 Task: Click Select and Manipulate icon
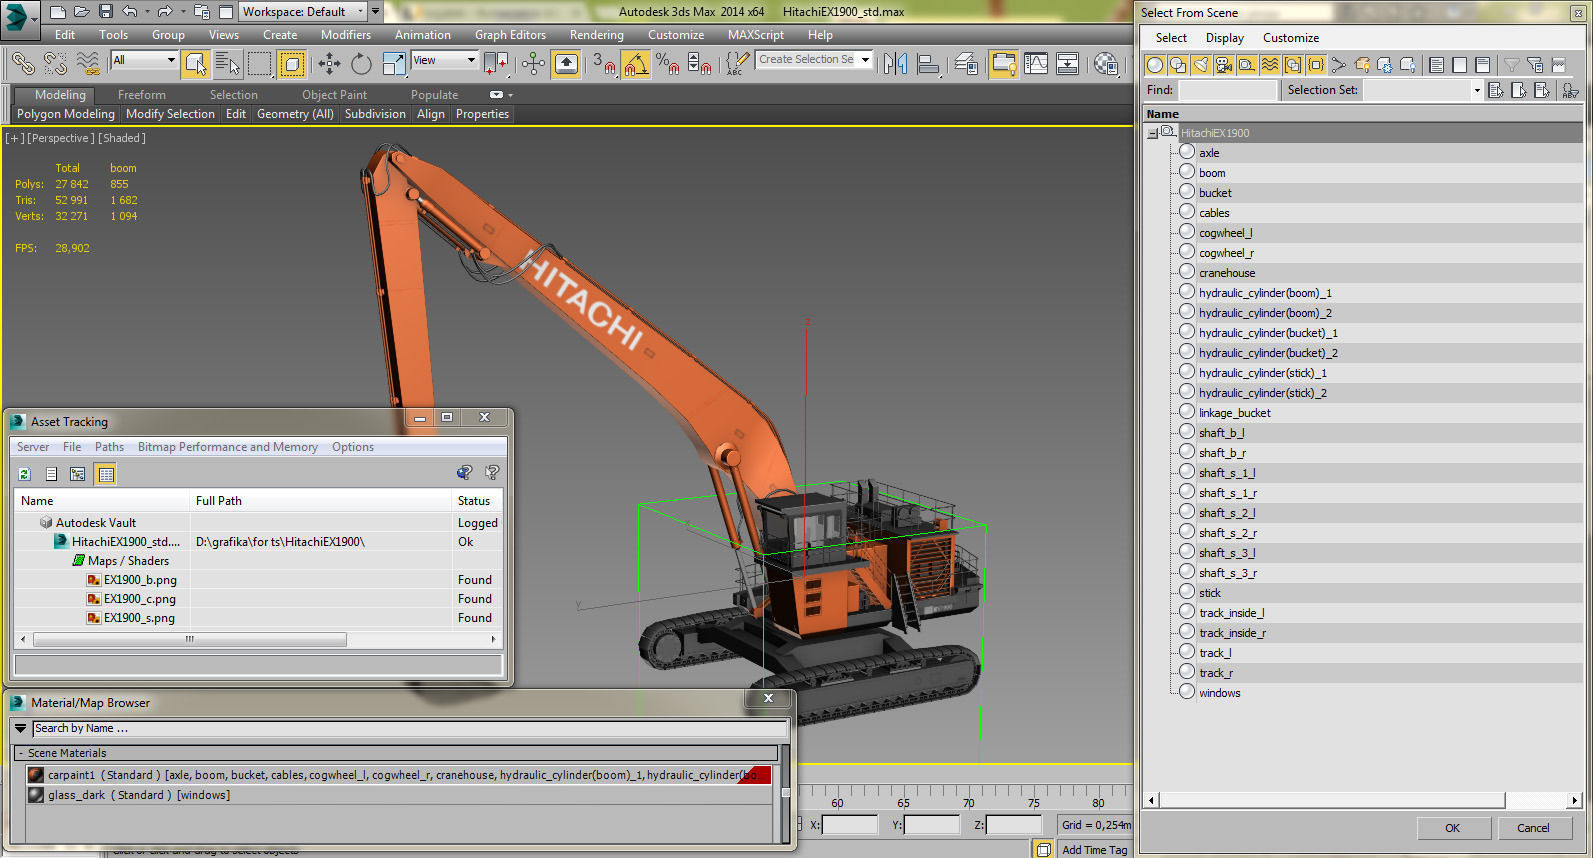(533, 64)
